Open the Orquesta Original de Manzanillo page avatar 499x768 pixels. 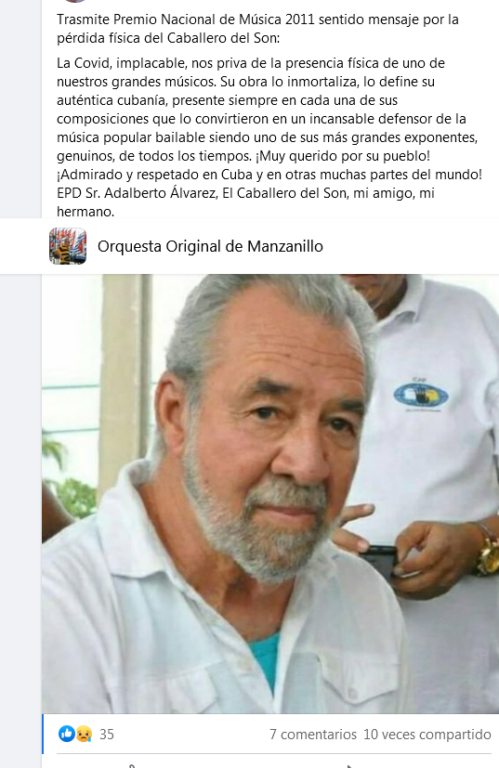click(x=68, y=246)
